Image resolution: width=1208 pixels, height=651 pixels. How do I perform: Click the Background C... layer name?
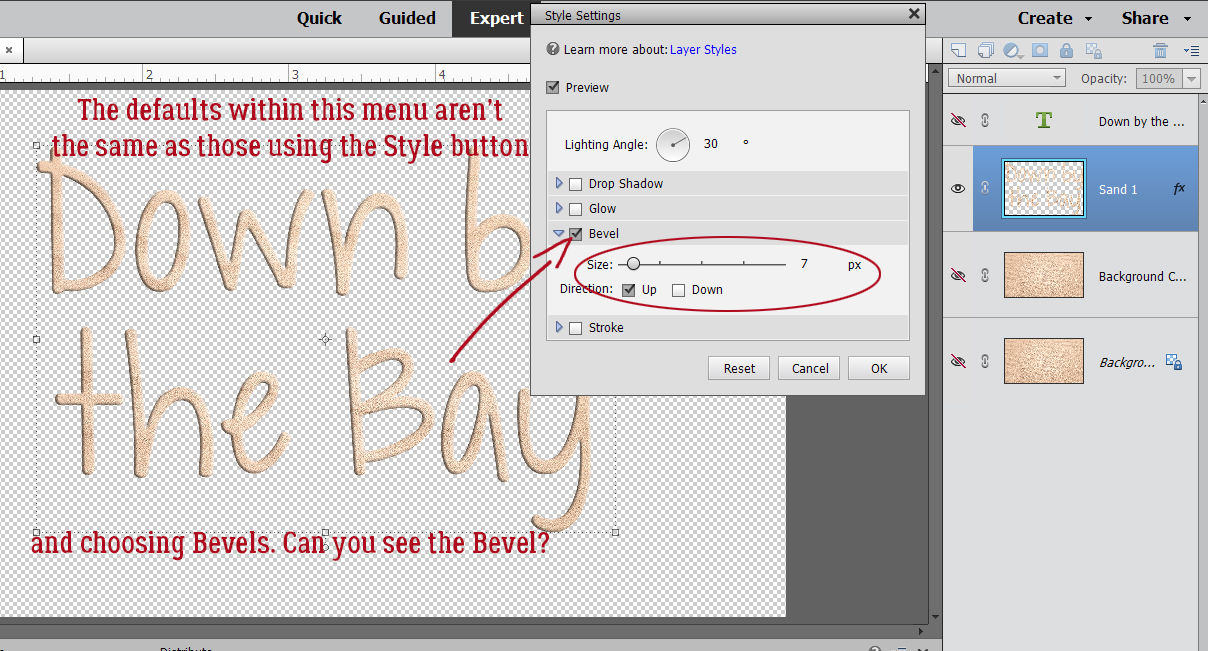tap(1143, 276)
